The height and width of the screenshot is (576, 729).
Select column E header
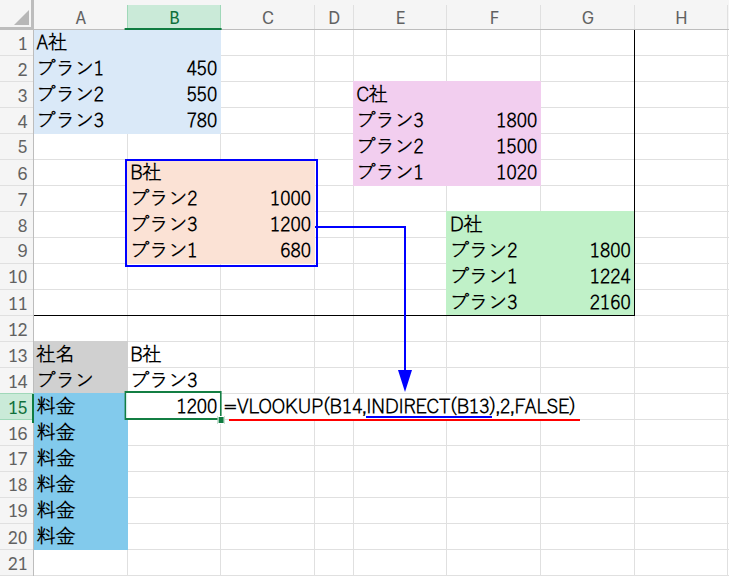click(400, 18)
